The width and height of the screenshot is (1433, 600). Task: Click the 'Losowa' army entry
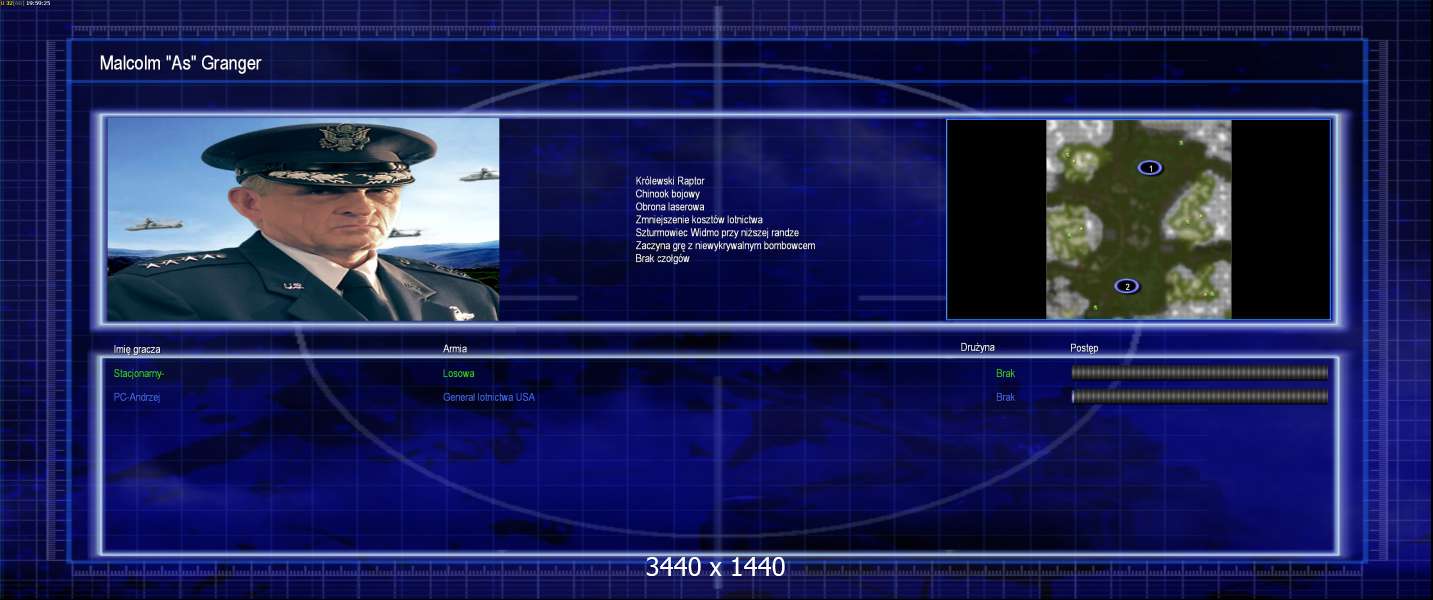(459, 374)
